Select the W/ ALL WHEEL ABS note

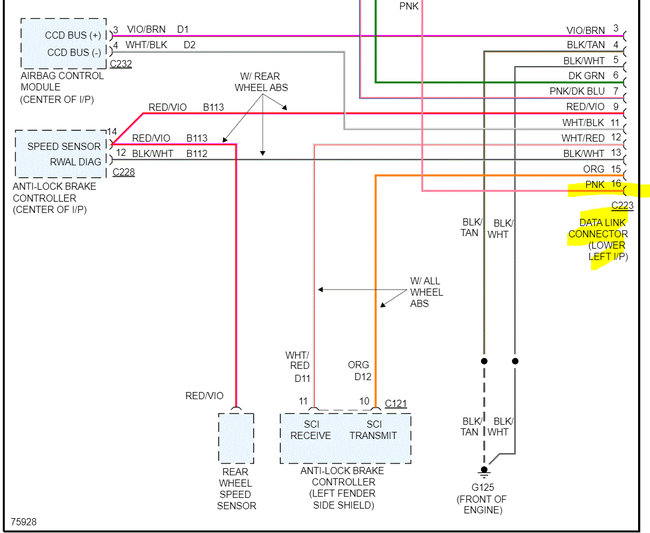[427, 292]
